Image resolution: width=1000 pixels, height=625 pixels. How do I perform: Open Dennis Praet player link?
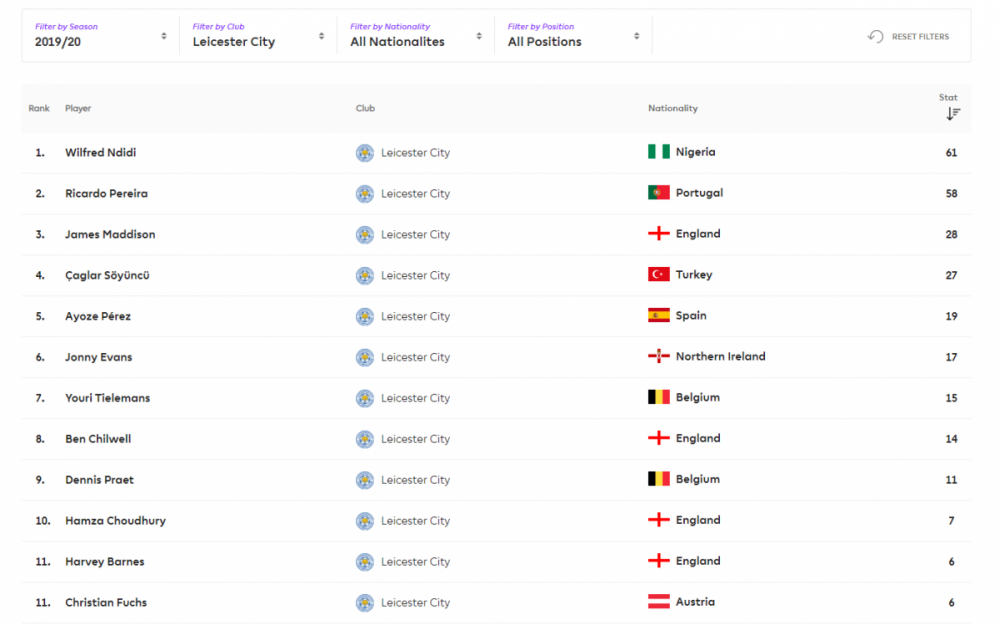pos(99,480)
